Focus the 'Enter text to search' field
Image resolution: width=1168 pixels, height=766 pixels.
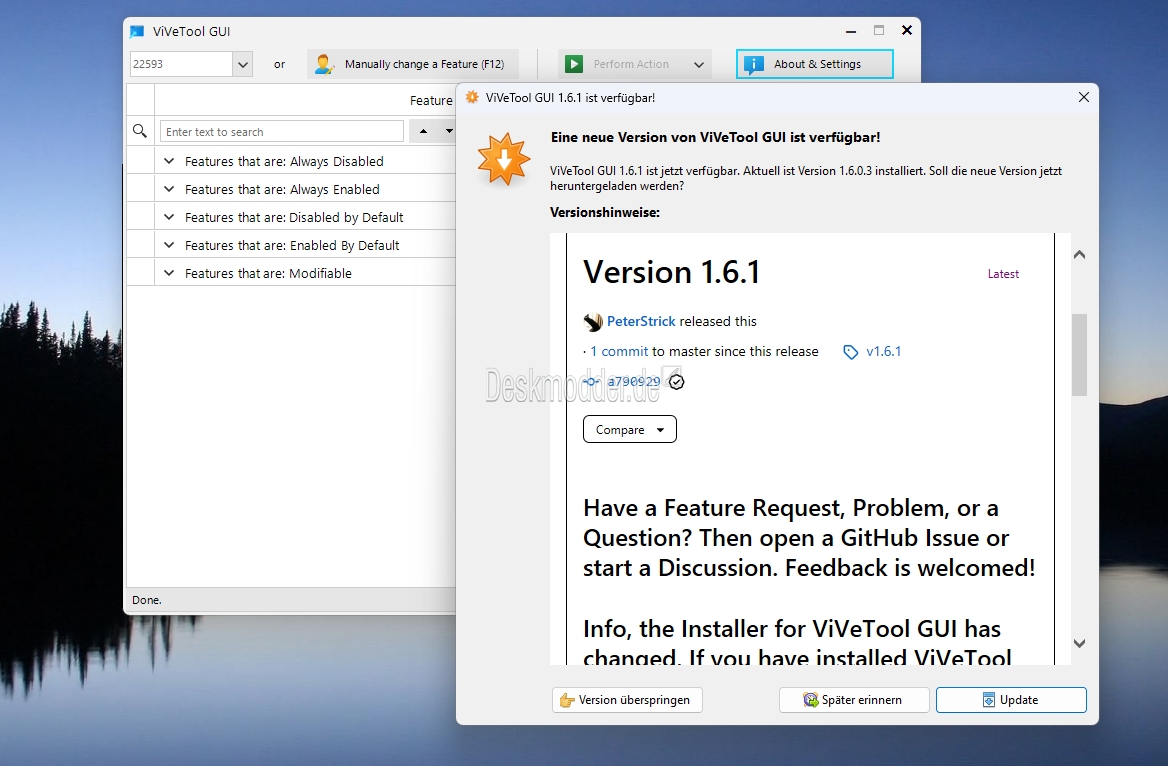[x=282, y=132]
